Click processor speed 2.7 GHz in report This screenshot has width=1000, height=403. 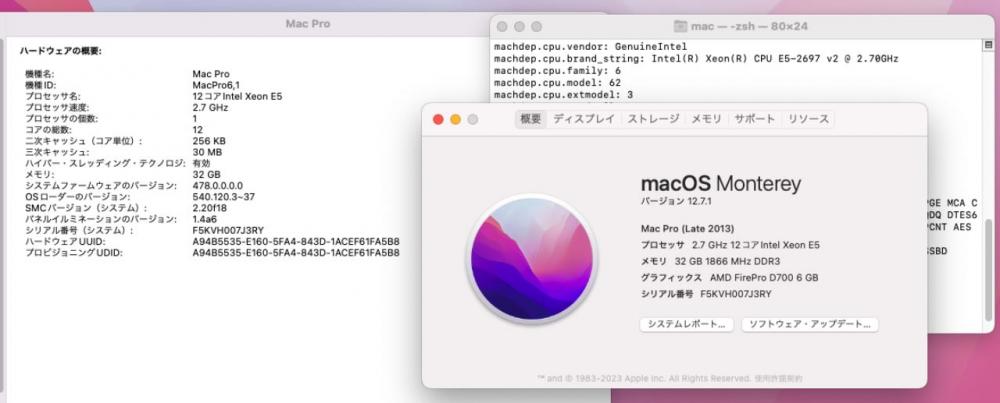coord(210,108)
